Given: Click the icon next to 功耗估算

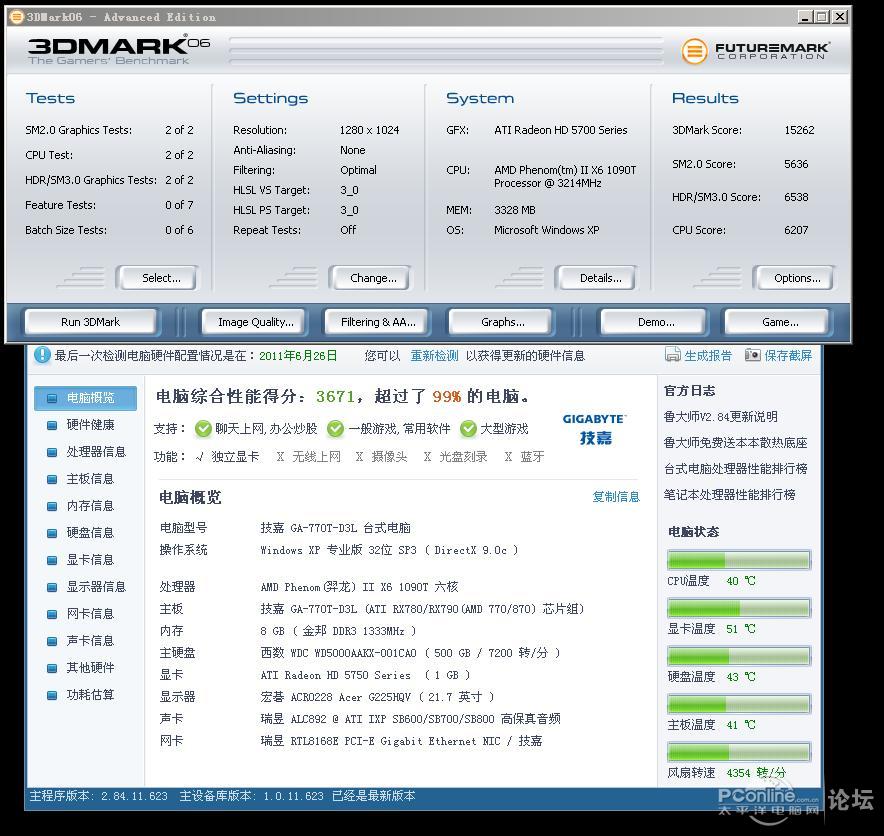Looking at the screenshot, I should pyautogui.click(x=52, y=695).
